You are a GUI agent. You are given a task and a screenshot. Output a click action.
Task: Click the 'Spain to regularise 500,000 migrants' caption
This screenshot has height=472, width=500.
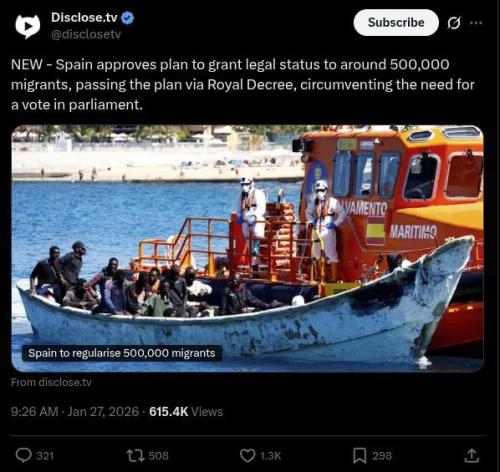122,353
